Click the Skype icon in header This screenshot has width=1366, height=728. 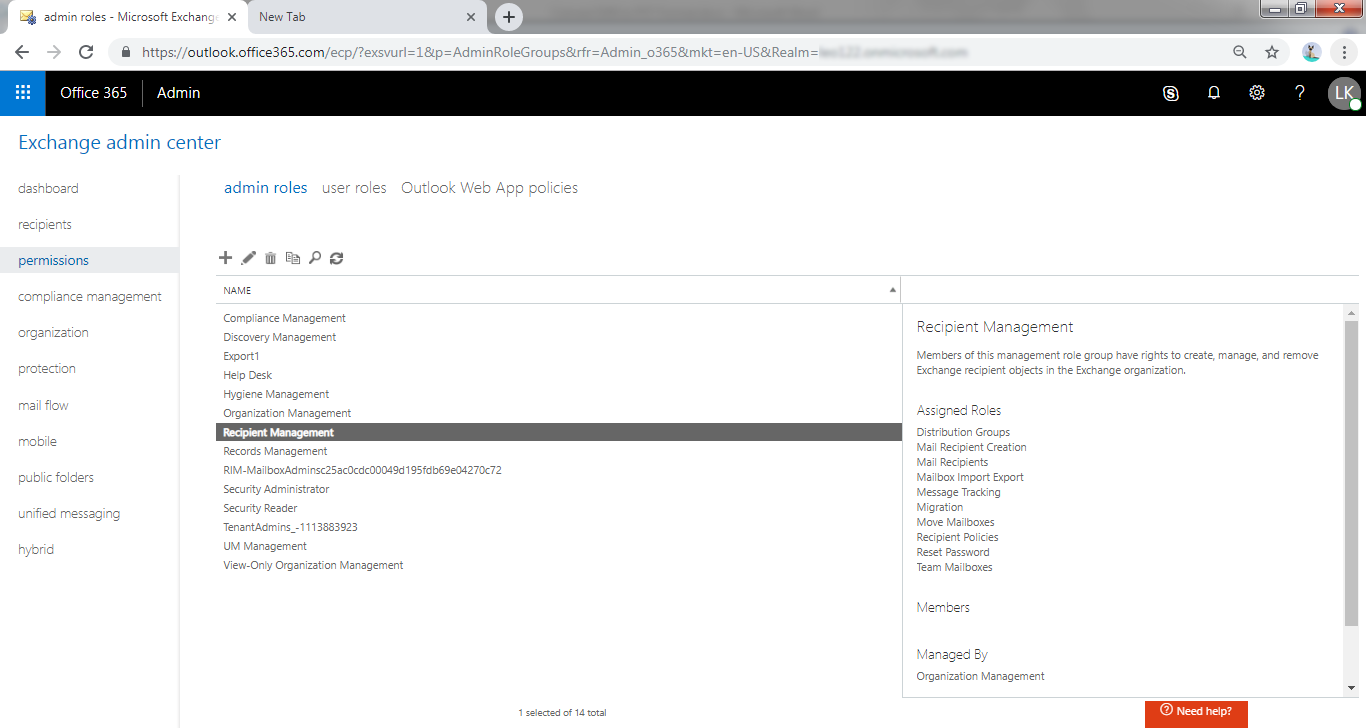pyautogui.click(x=1171, y=93)
